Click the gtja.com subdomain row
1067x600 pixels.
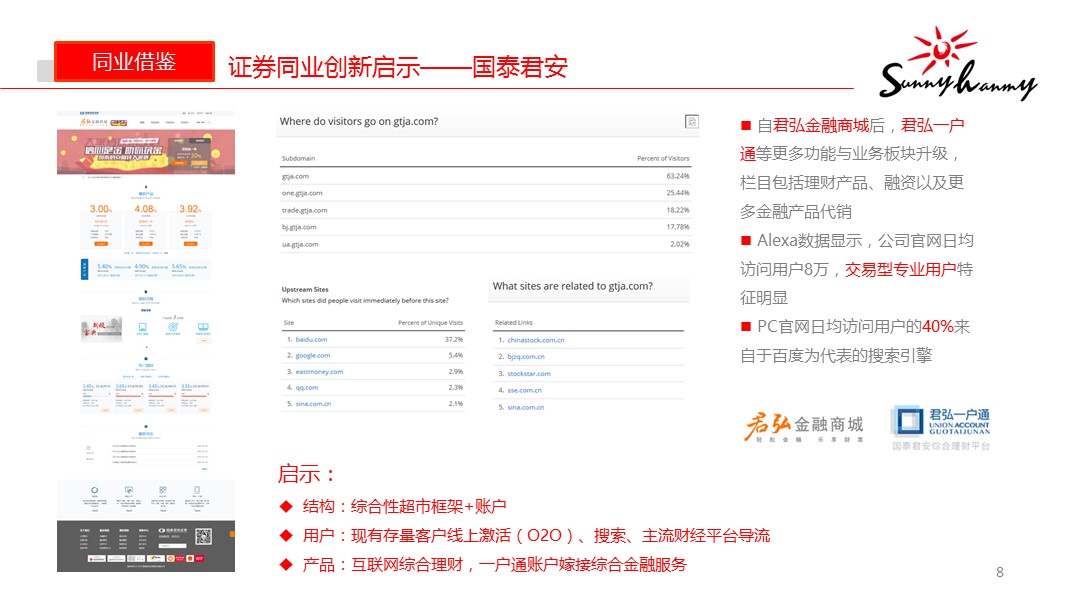point(486,176)
